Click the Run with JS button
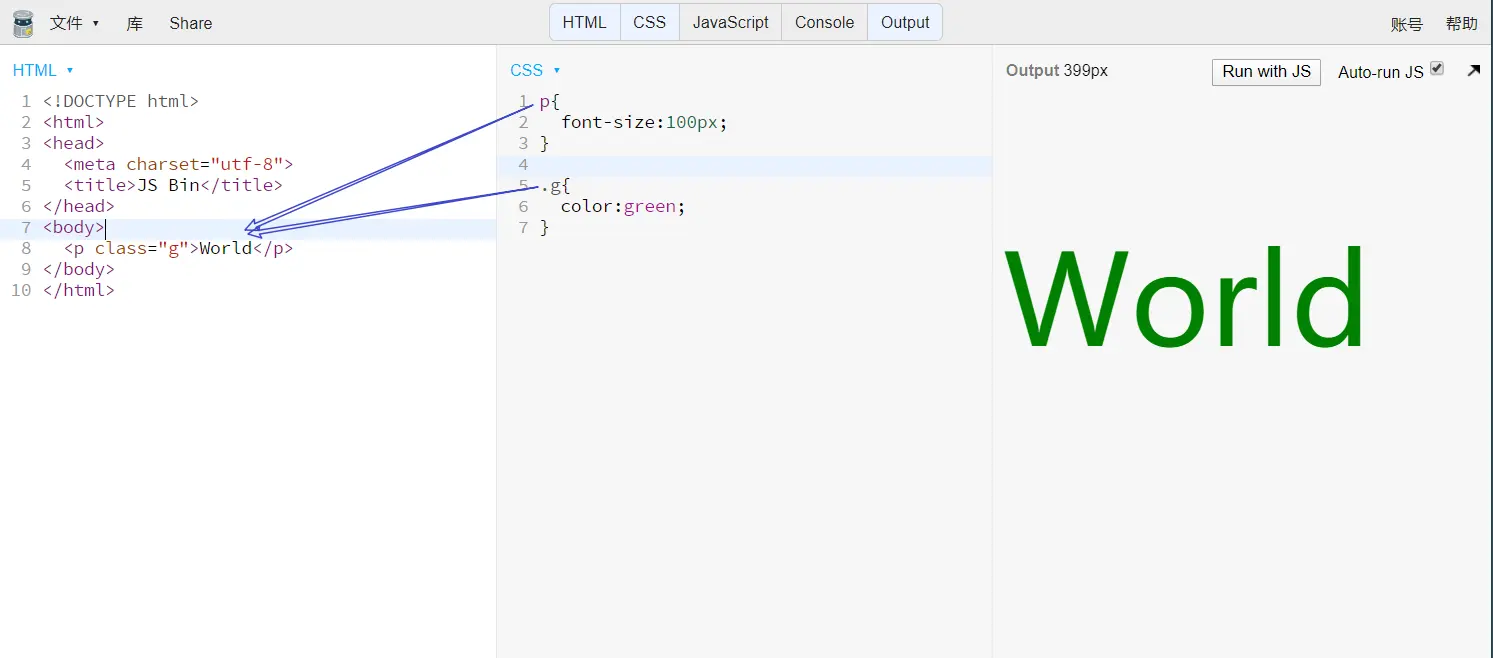The height and width of the screenshot is (658, 1493). 1266,72
